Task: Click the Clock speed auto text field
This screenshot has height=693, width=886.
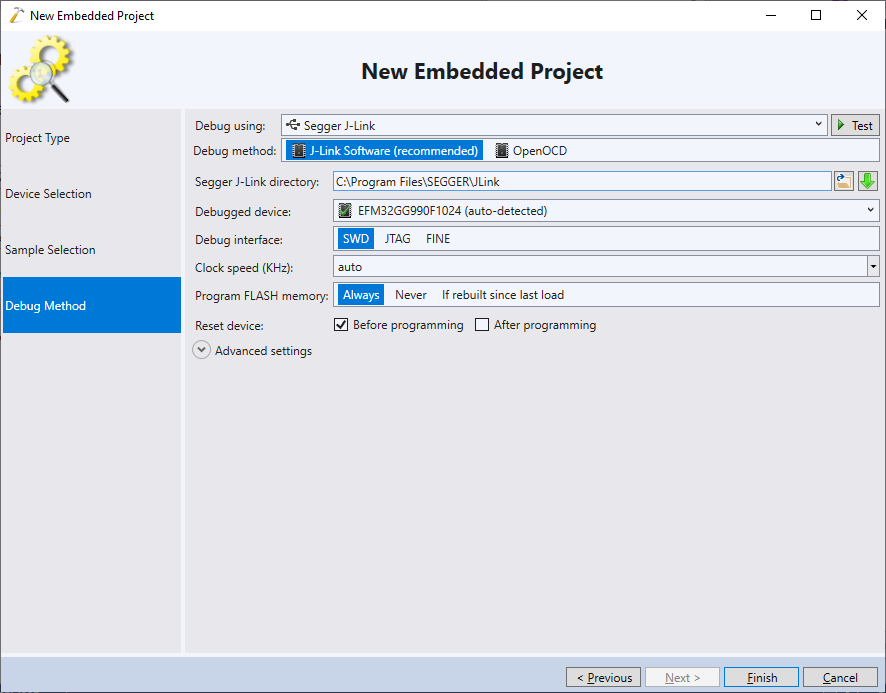Action: click(600, 266)
